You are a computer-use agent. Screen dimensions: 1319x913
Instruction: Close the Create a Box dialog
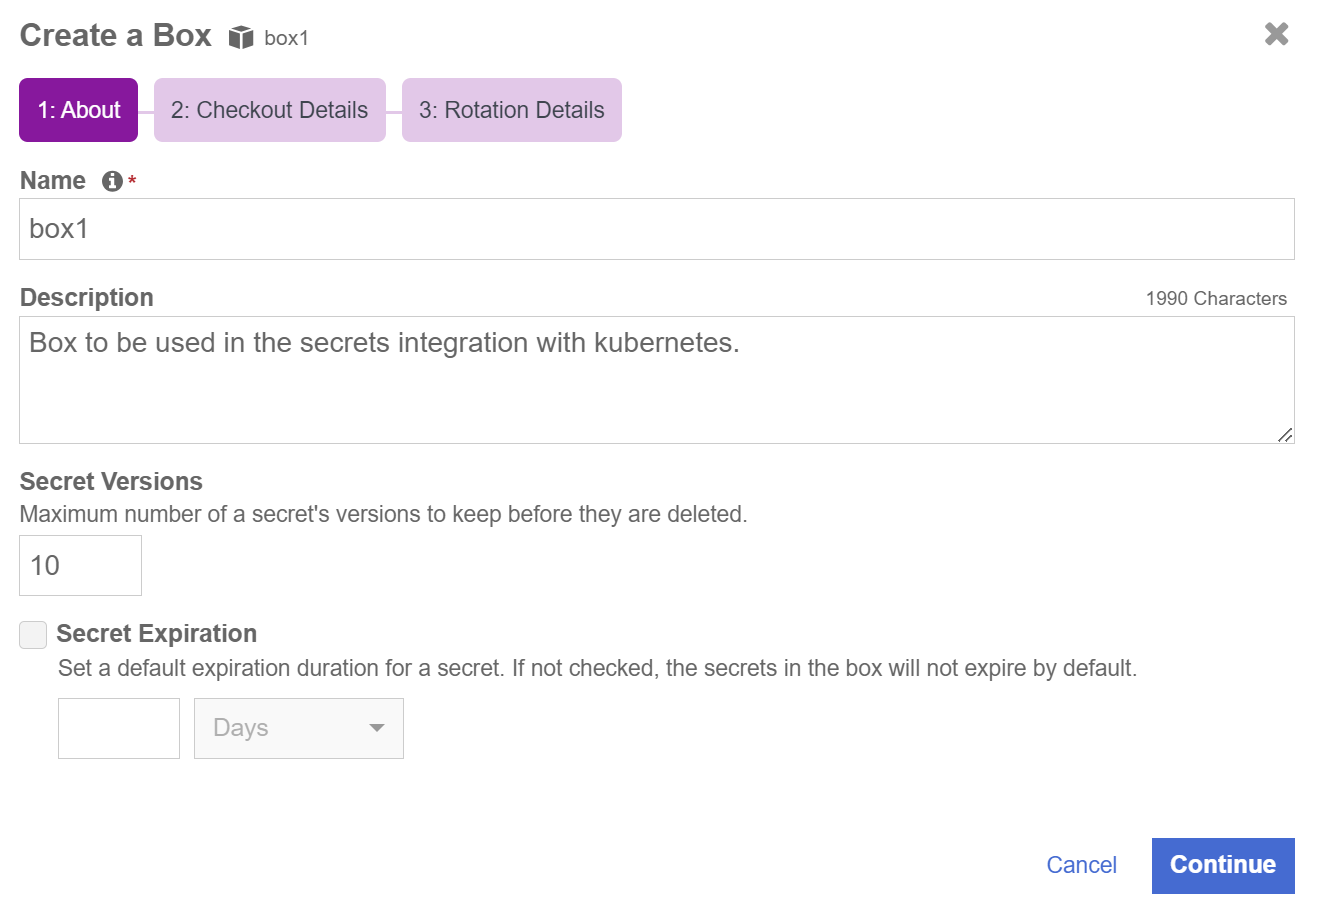click(x=1276, y=34)
